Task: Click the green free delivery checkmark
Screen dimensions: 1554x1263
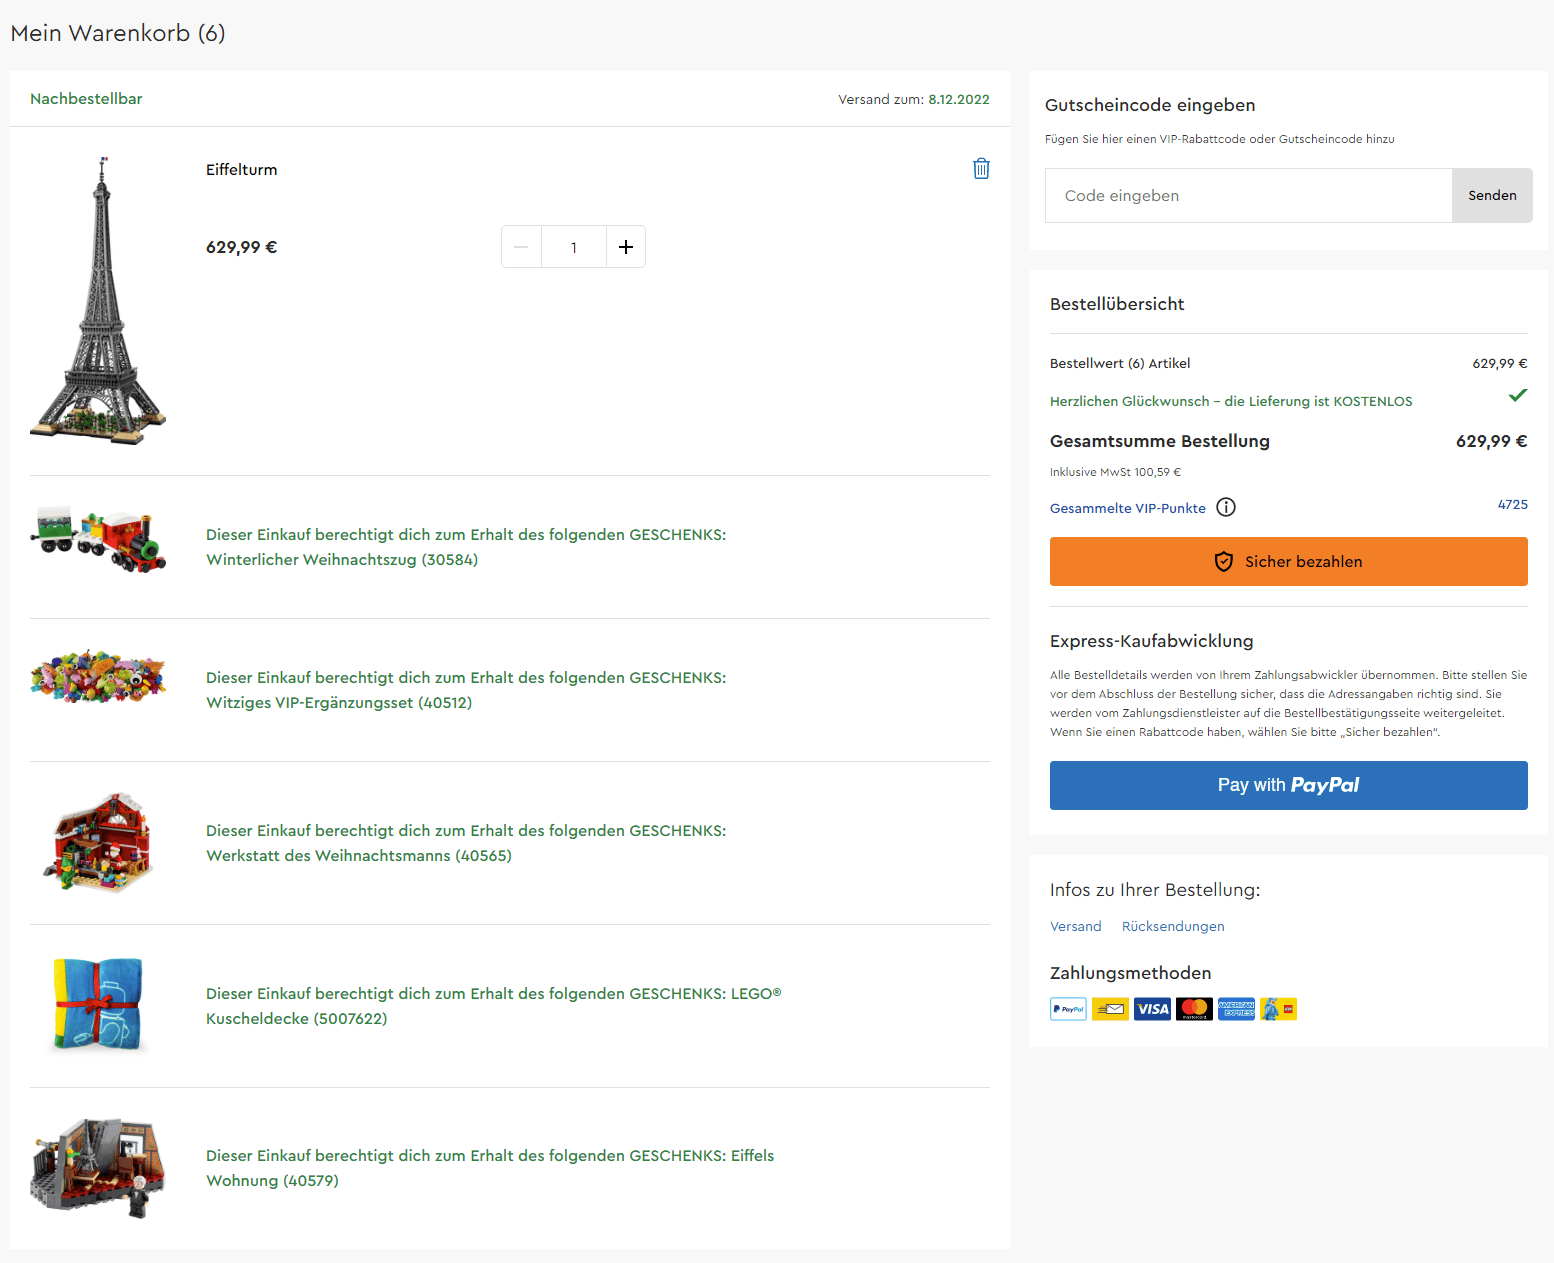Action: click(1518, 395)
